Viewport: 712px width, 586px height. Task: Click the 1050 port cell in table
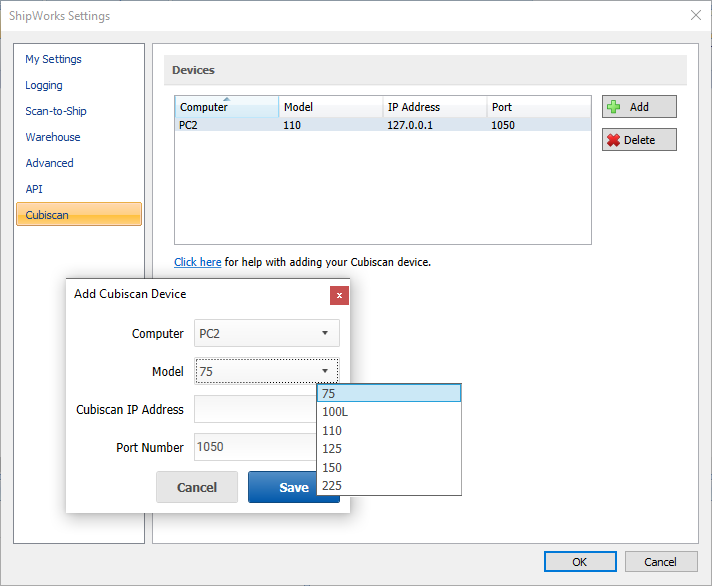pos(503,125)
